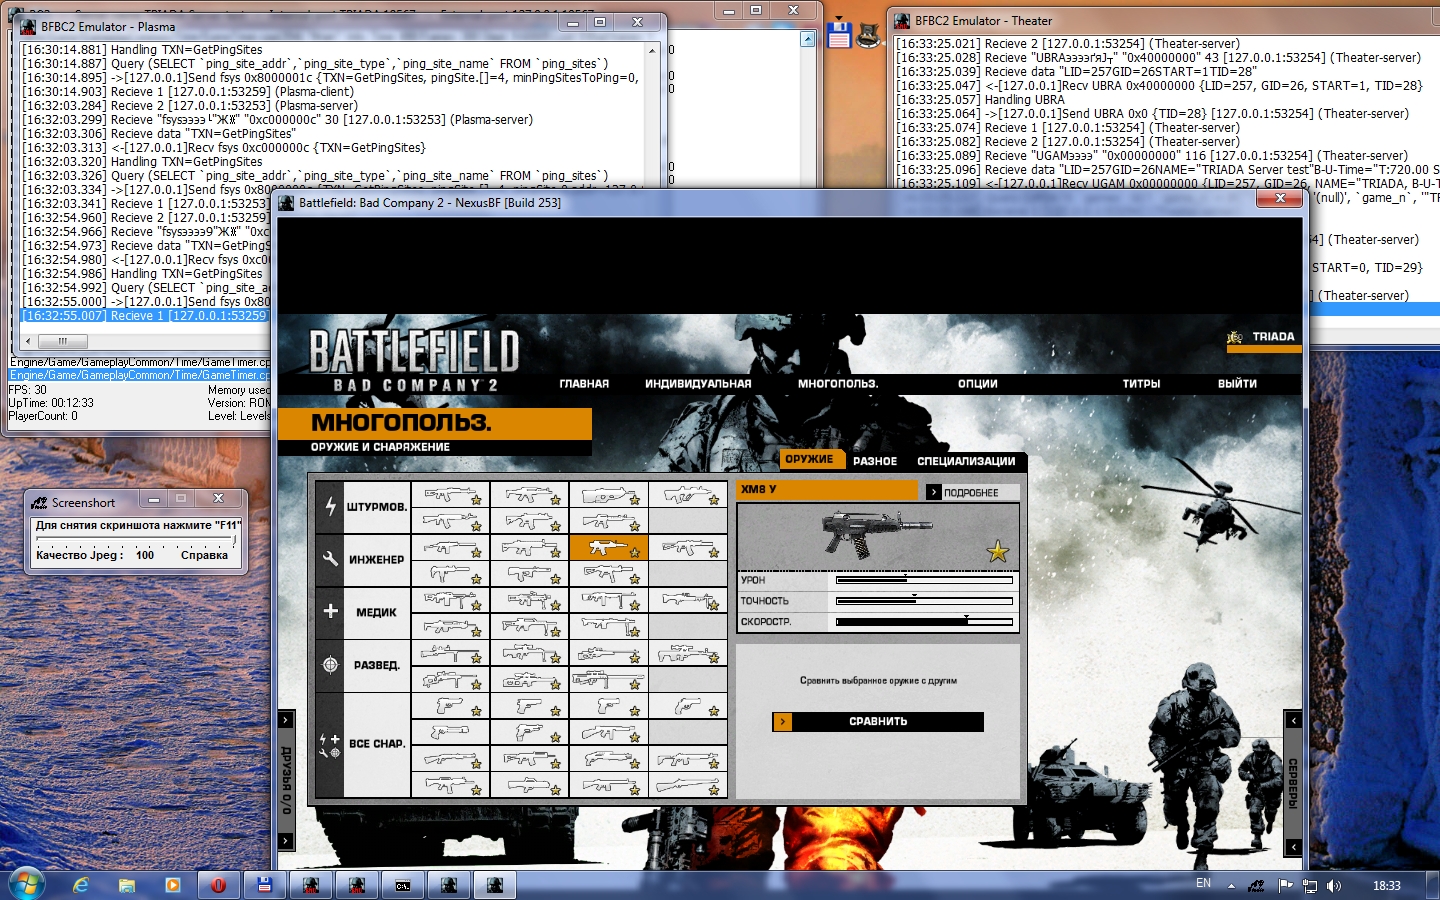The image size is (1440, 900).
Task: Pick first pistol in ВСЕ СНАР. top row
Action: (450, 706)
